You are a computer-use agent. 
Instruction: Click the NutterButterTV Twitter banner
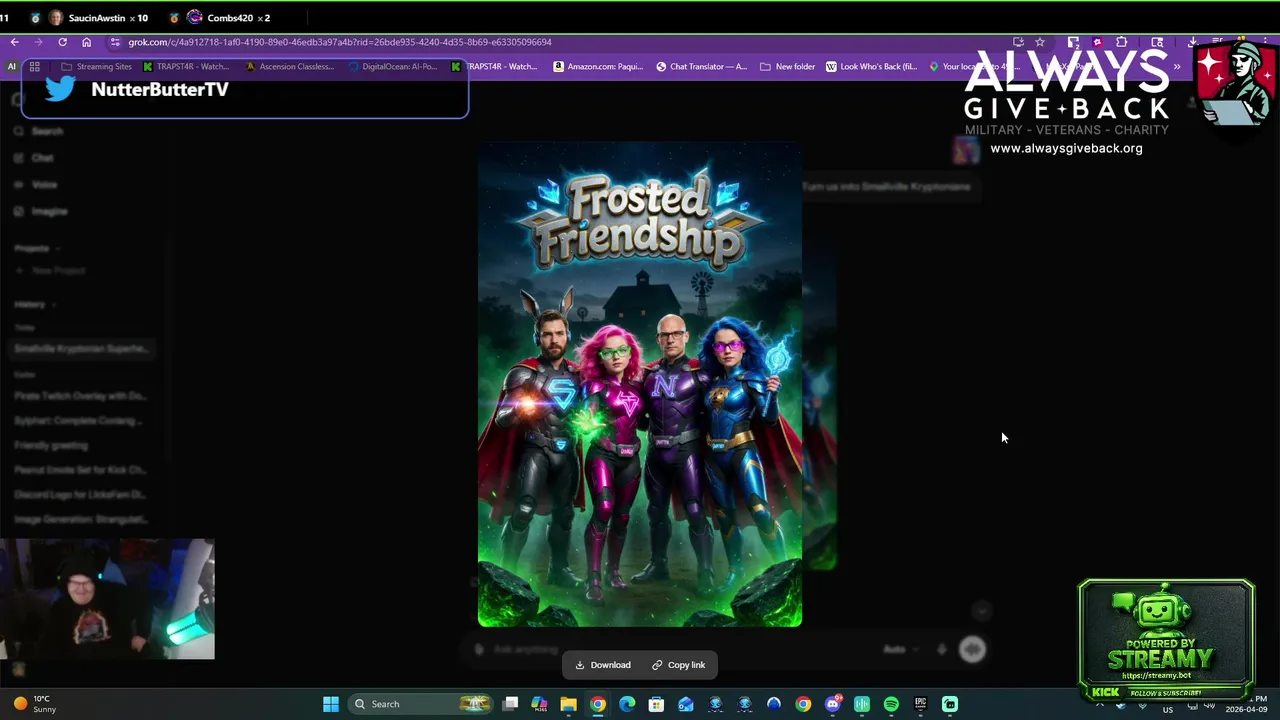point(245,90)
